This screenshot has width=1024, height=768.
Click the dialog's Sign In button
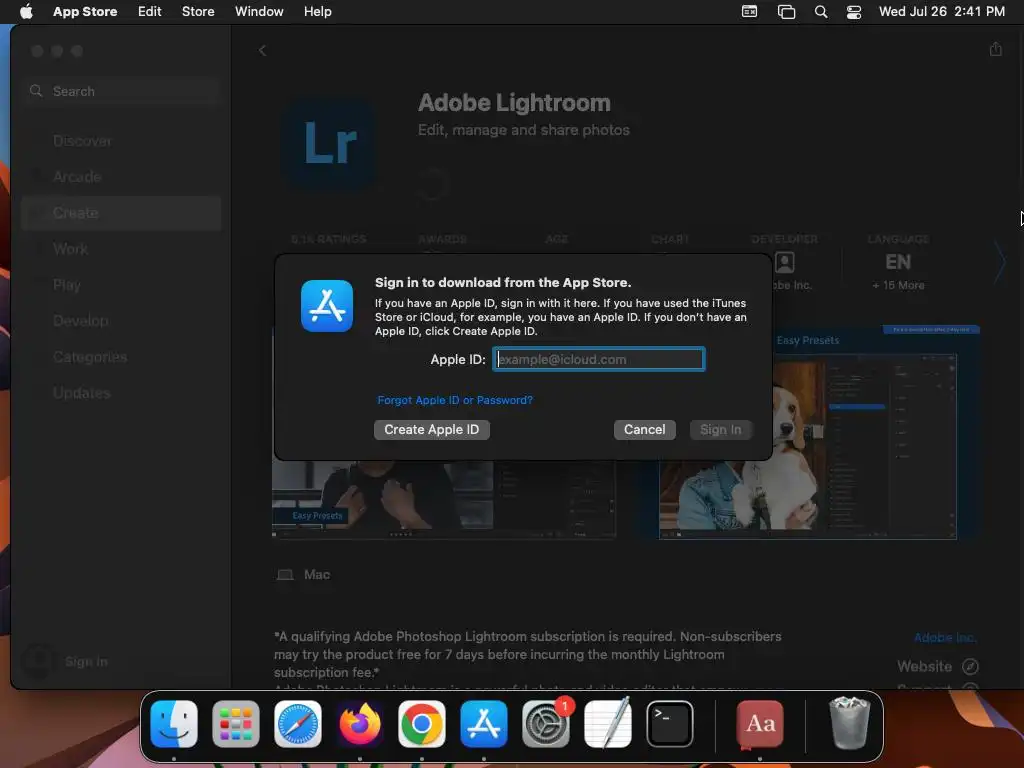click(x=721, y=430)
